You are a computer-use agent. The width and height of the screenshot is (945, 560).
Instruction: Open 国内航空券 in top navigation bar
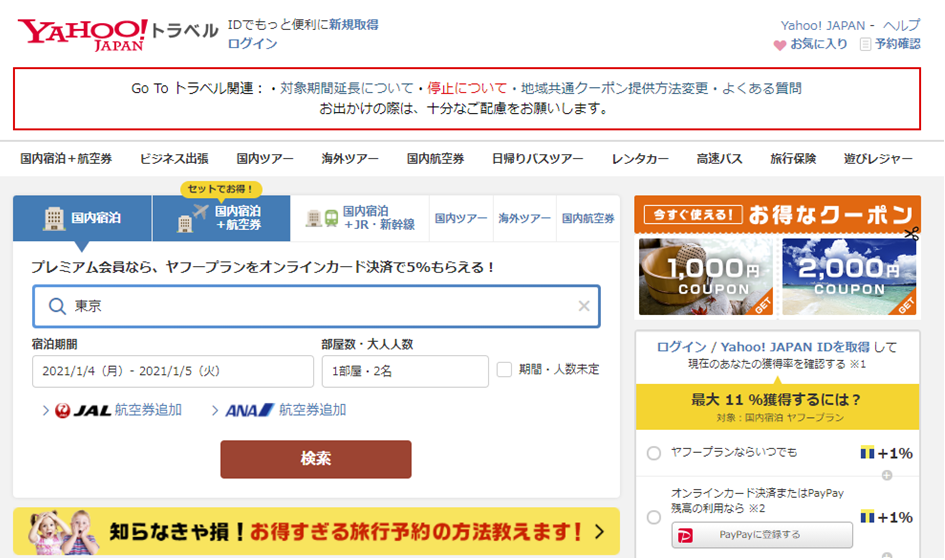436,159
